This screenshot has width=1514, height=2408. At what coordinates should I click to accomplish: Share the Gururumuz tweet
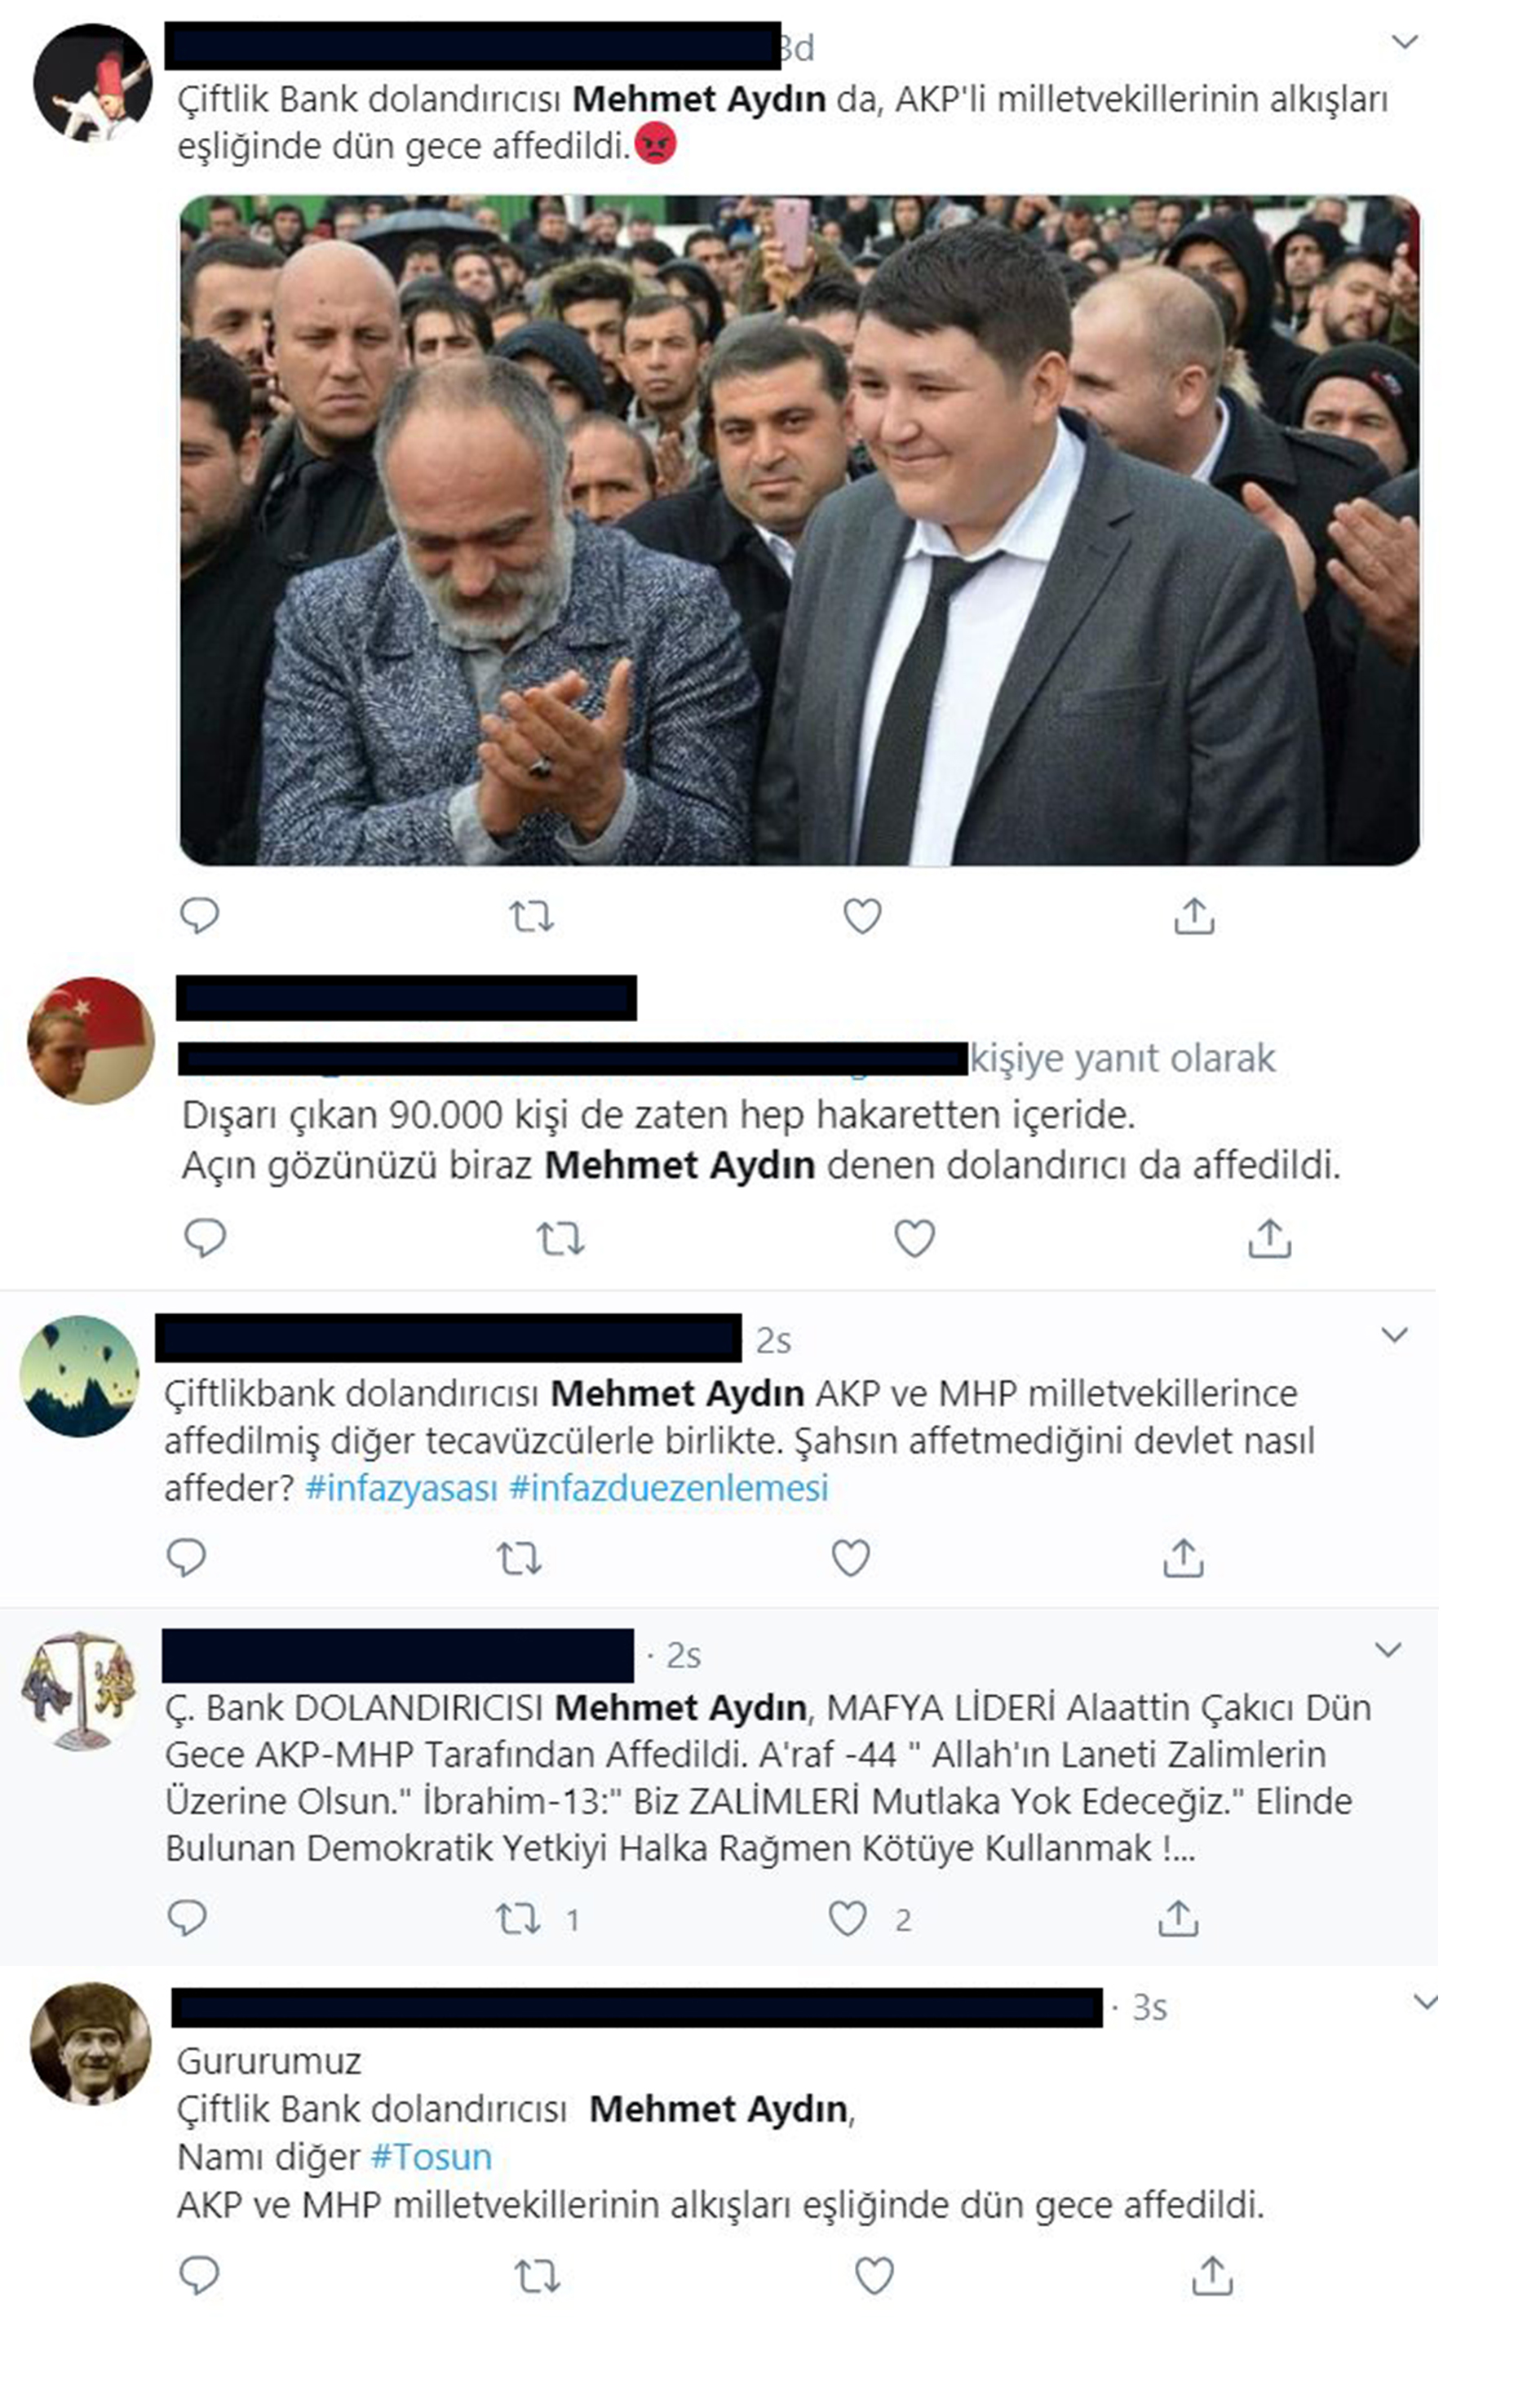[1212, 2275]
